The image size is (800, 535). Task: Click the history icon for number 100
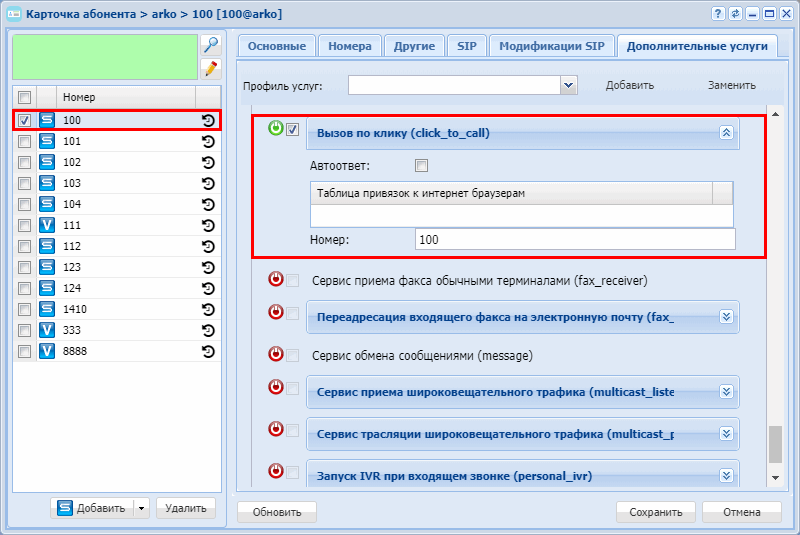pyautogui.click(x=208, y=120)
